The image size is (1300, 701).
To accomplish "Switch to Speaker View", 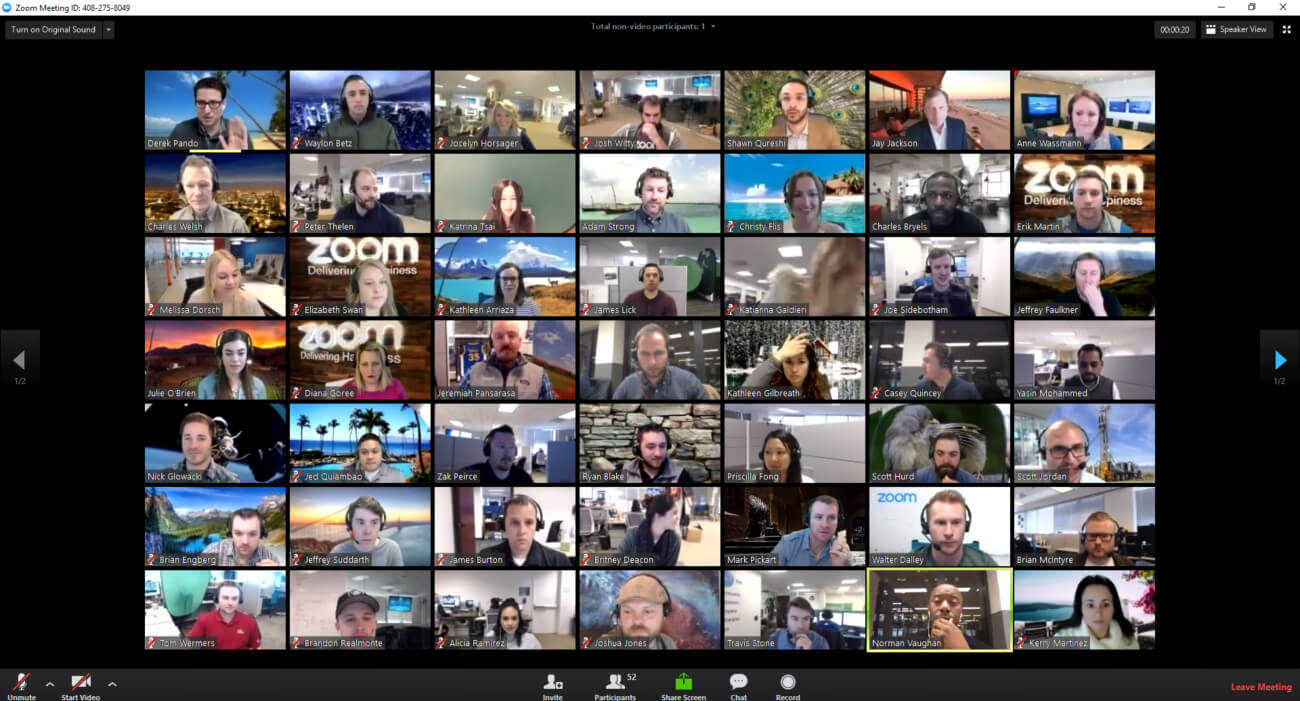I will 1237,30.
